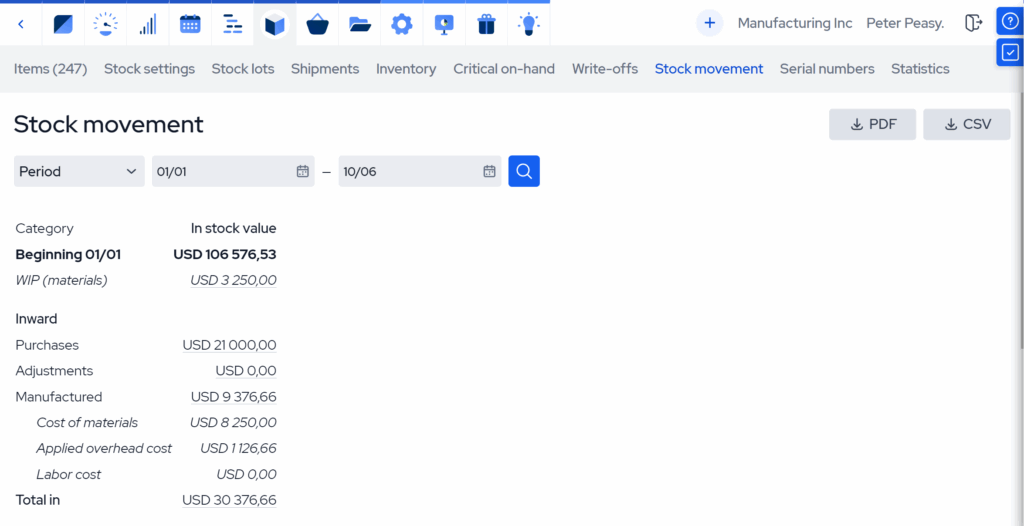1024x526 pixels.
Task: Click the gift box icon
Action: coord(486,24)
